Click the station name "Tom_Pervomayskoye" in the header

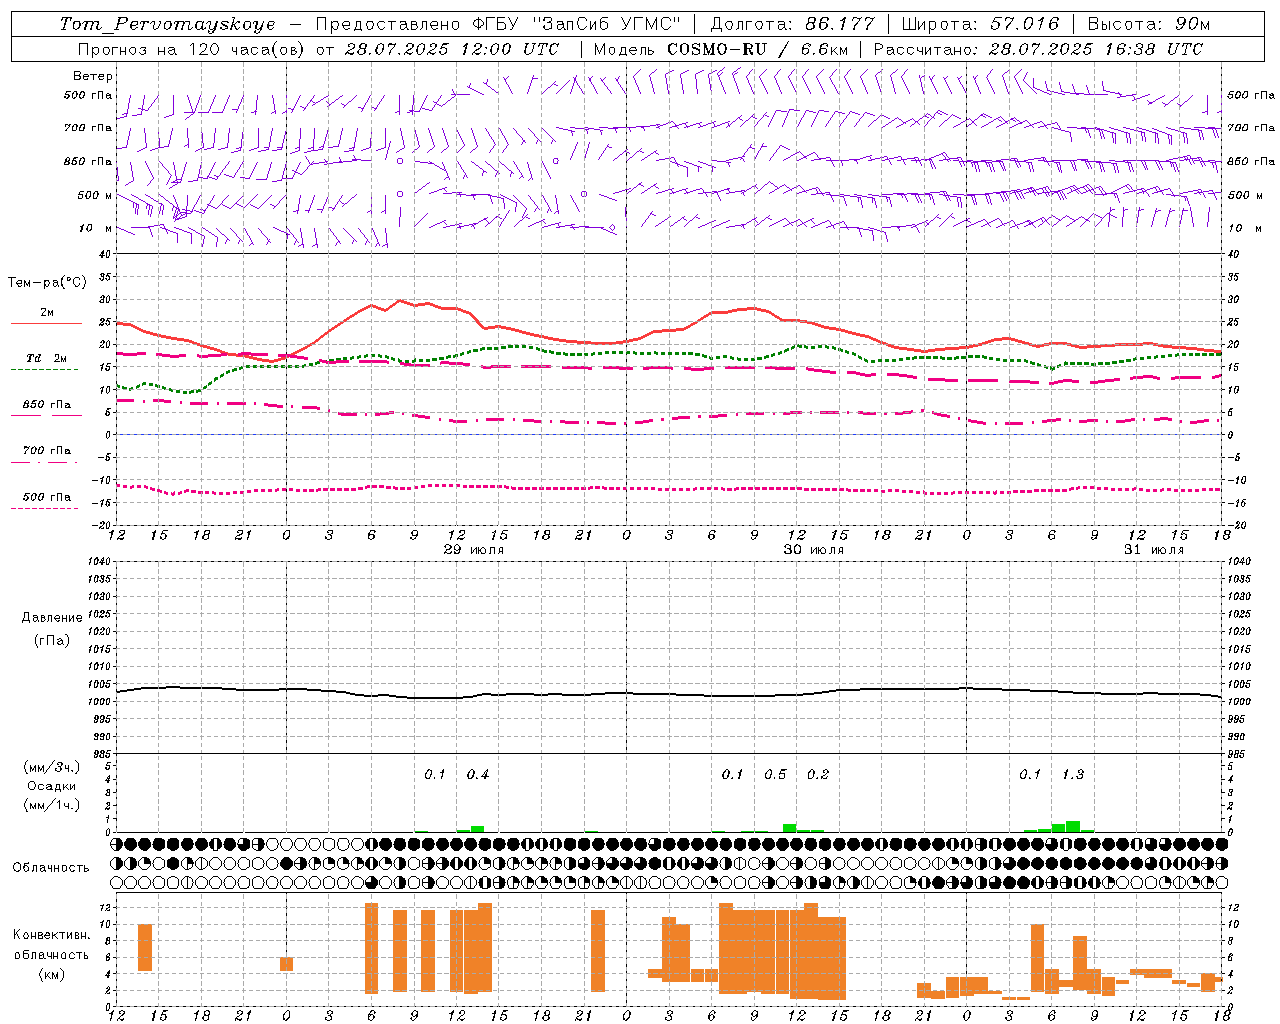[x=167, y=24]
